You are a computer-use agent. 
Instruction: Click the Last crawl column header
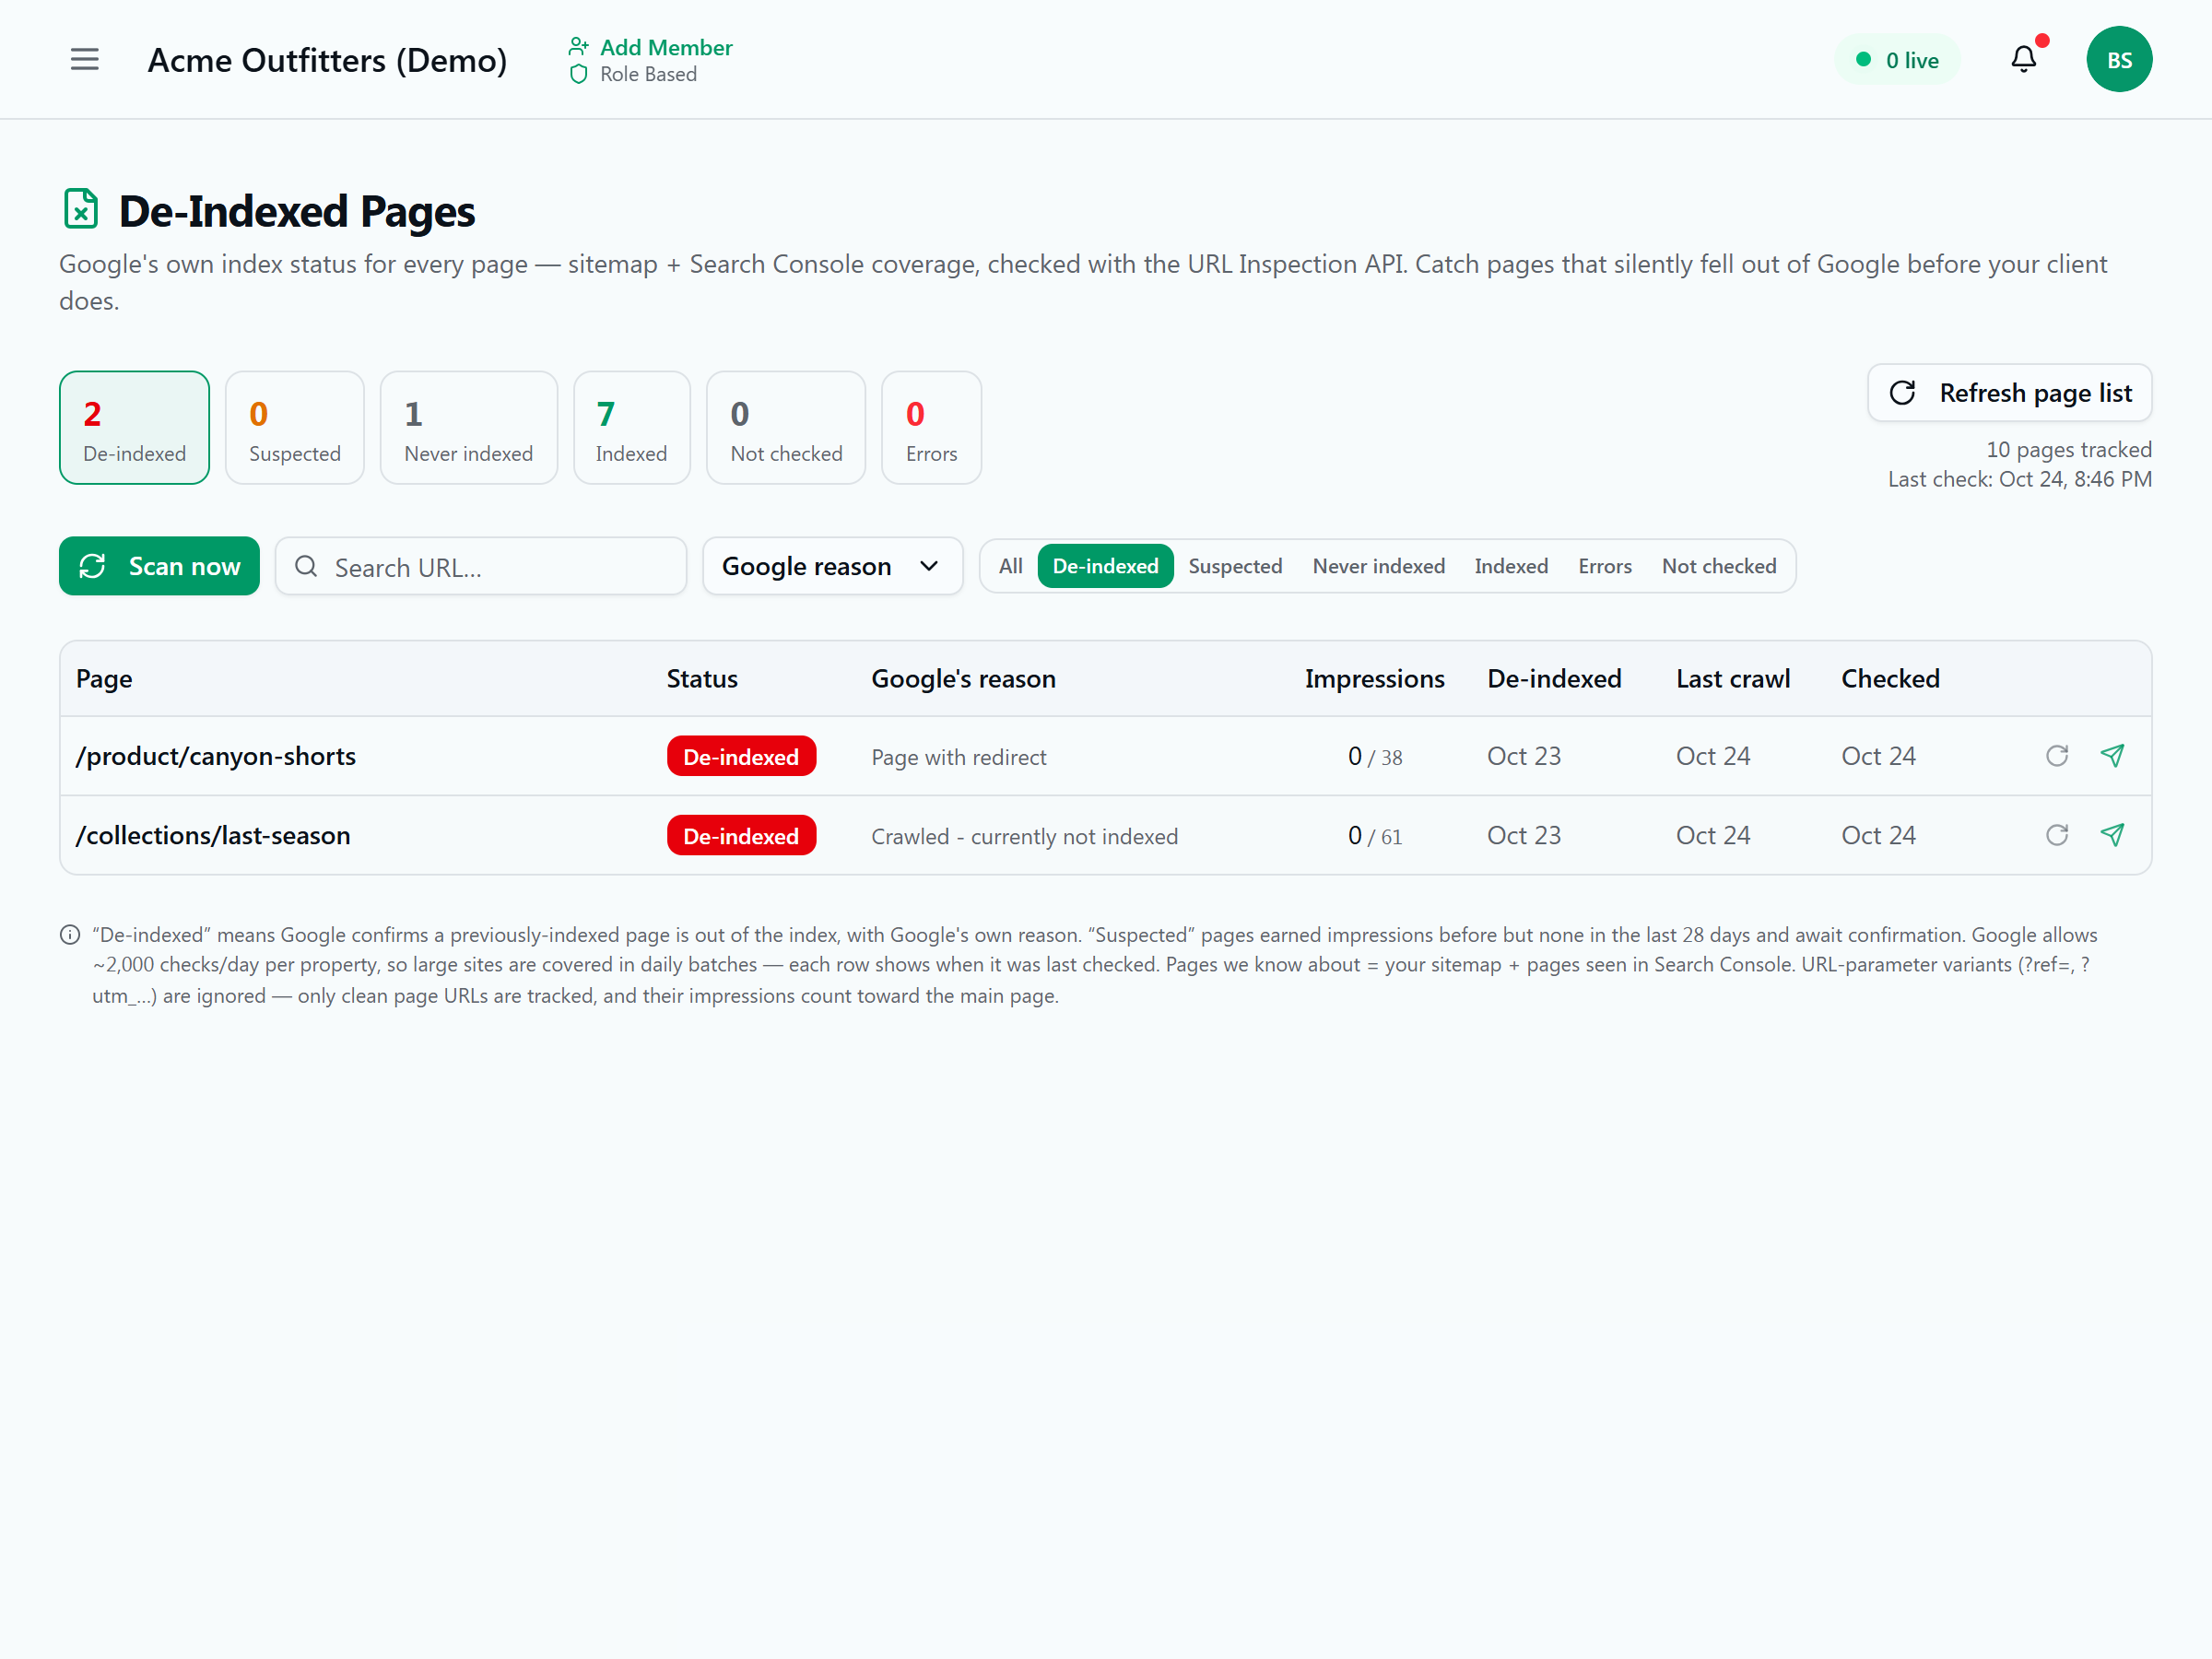pos(1733,678)
